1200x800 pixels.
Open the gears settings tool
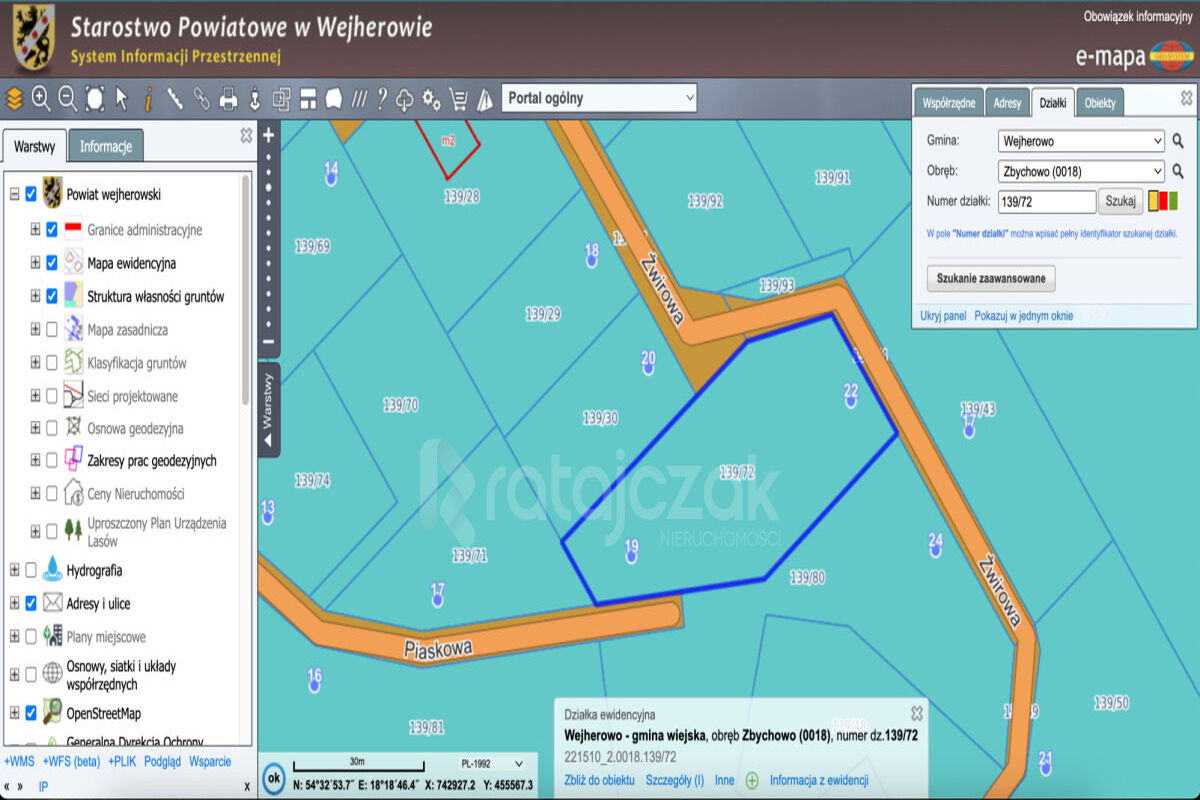pyautogui.click(x=432, y=98)
